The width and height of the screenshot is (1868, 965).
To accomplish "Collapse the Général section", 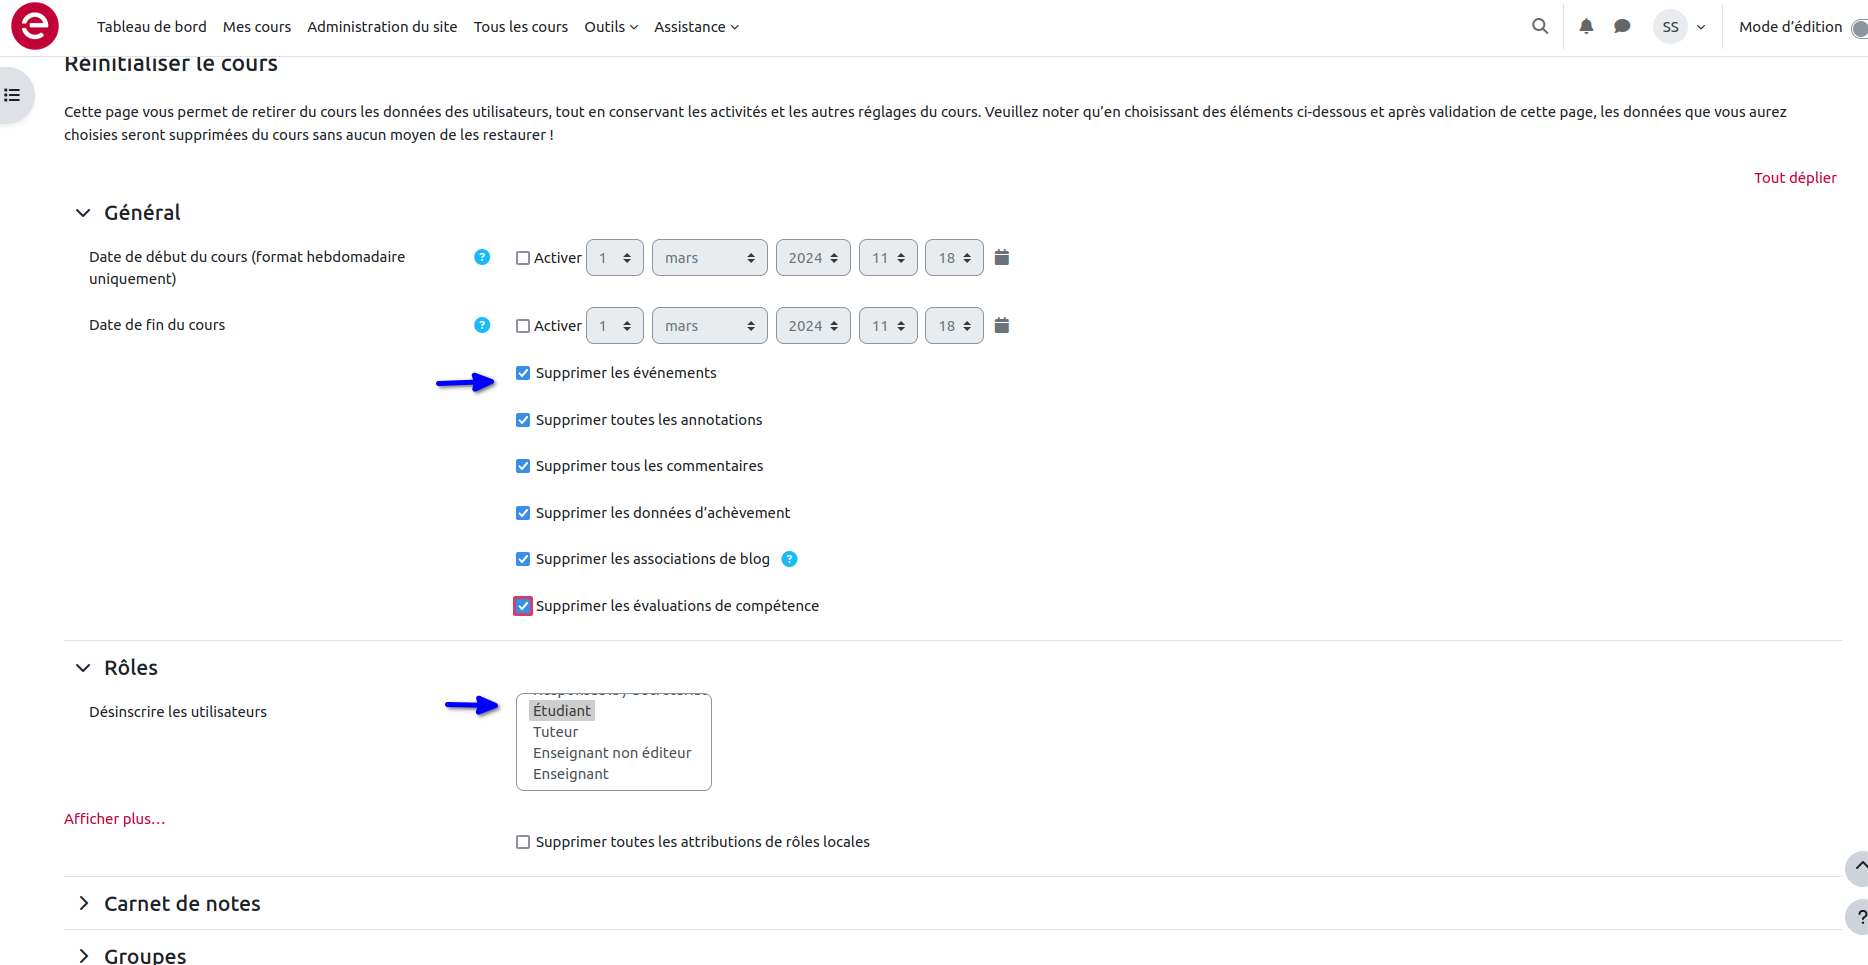I will pos(84,213).
